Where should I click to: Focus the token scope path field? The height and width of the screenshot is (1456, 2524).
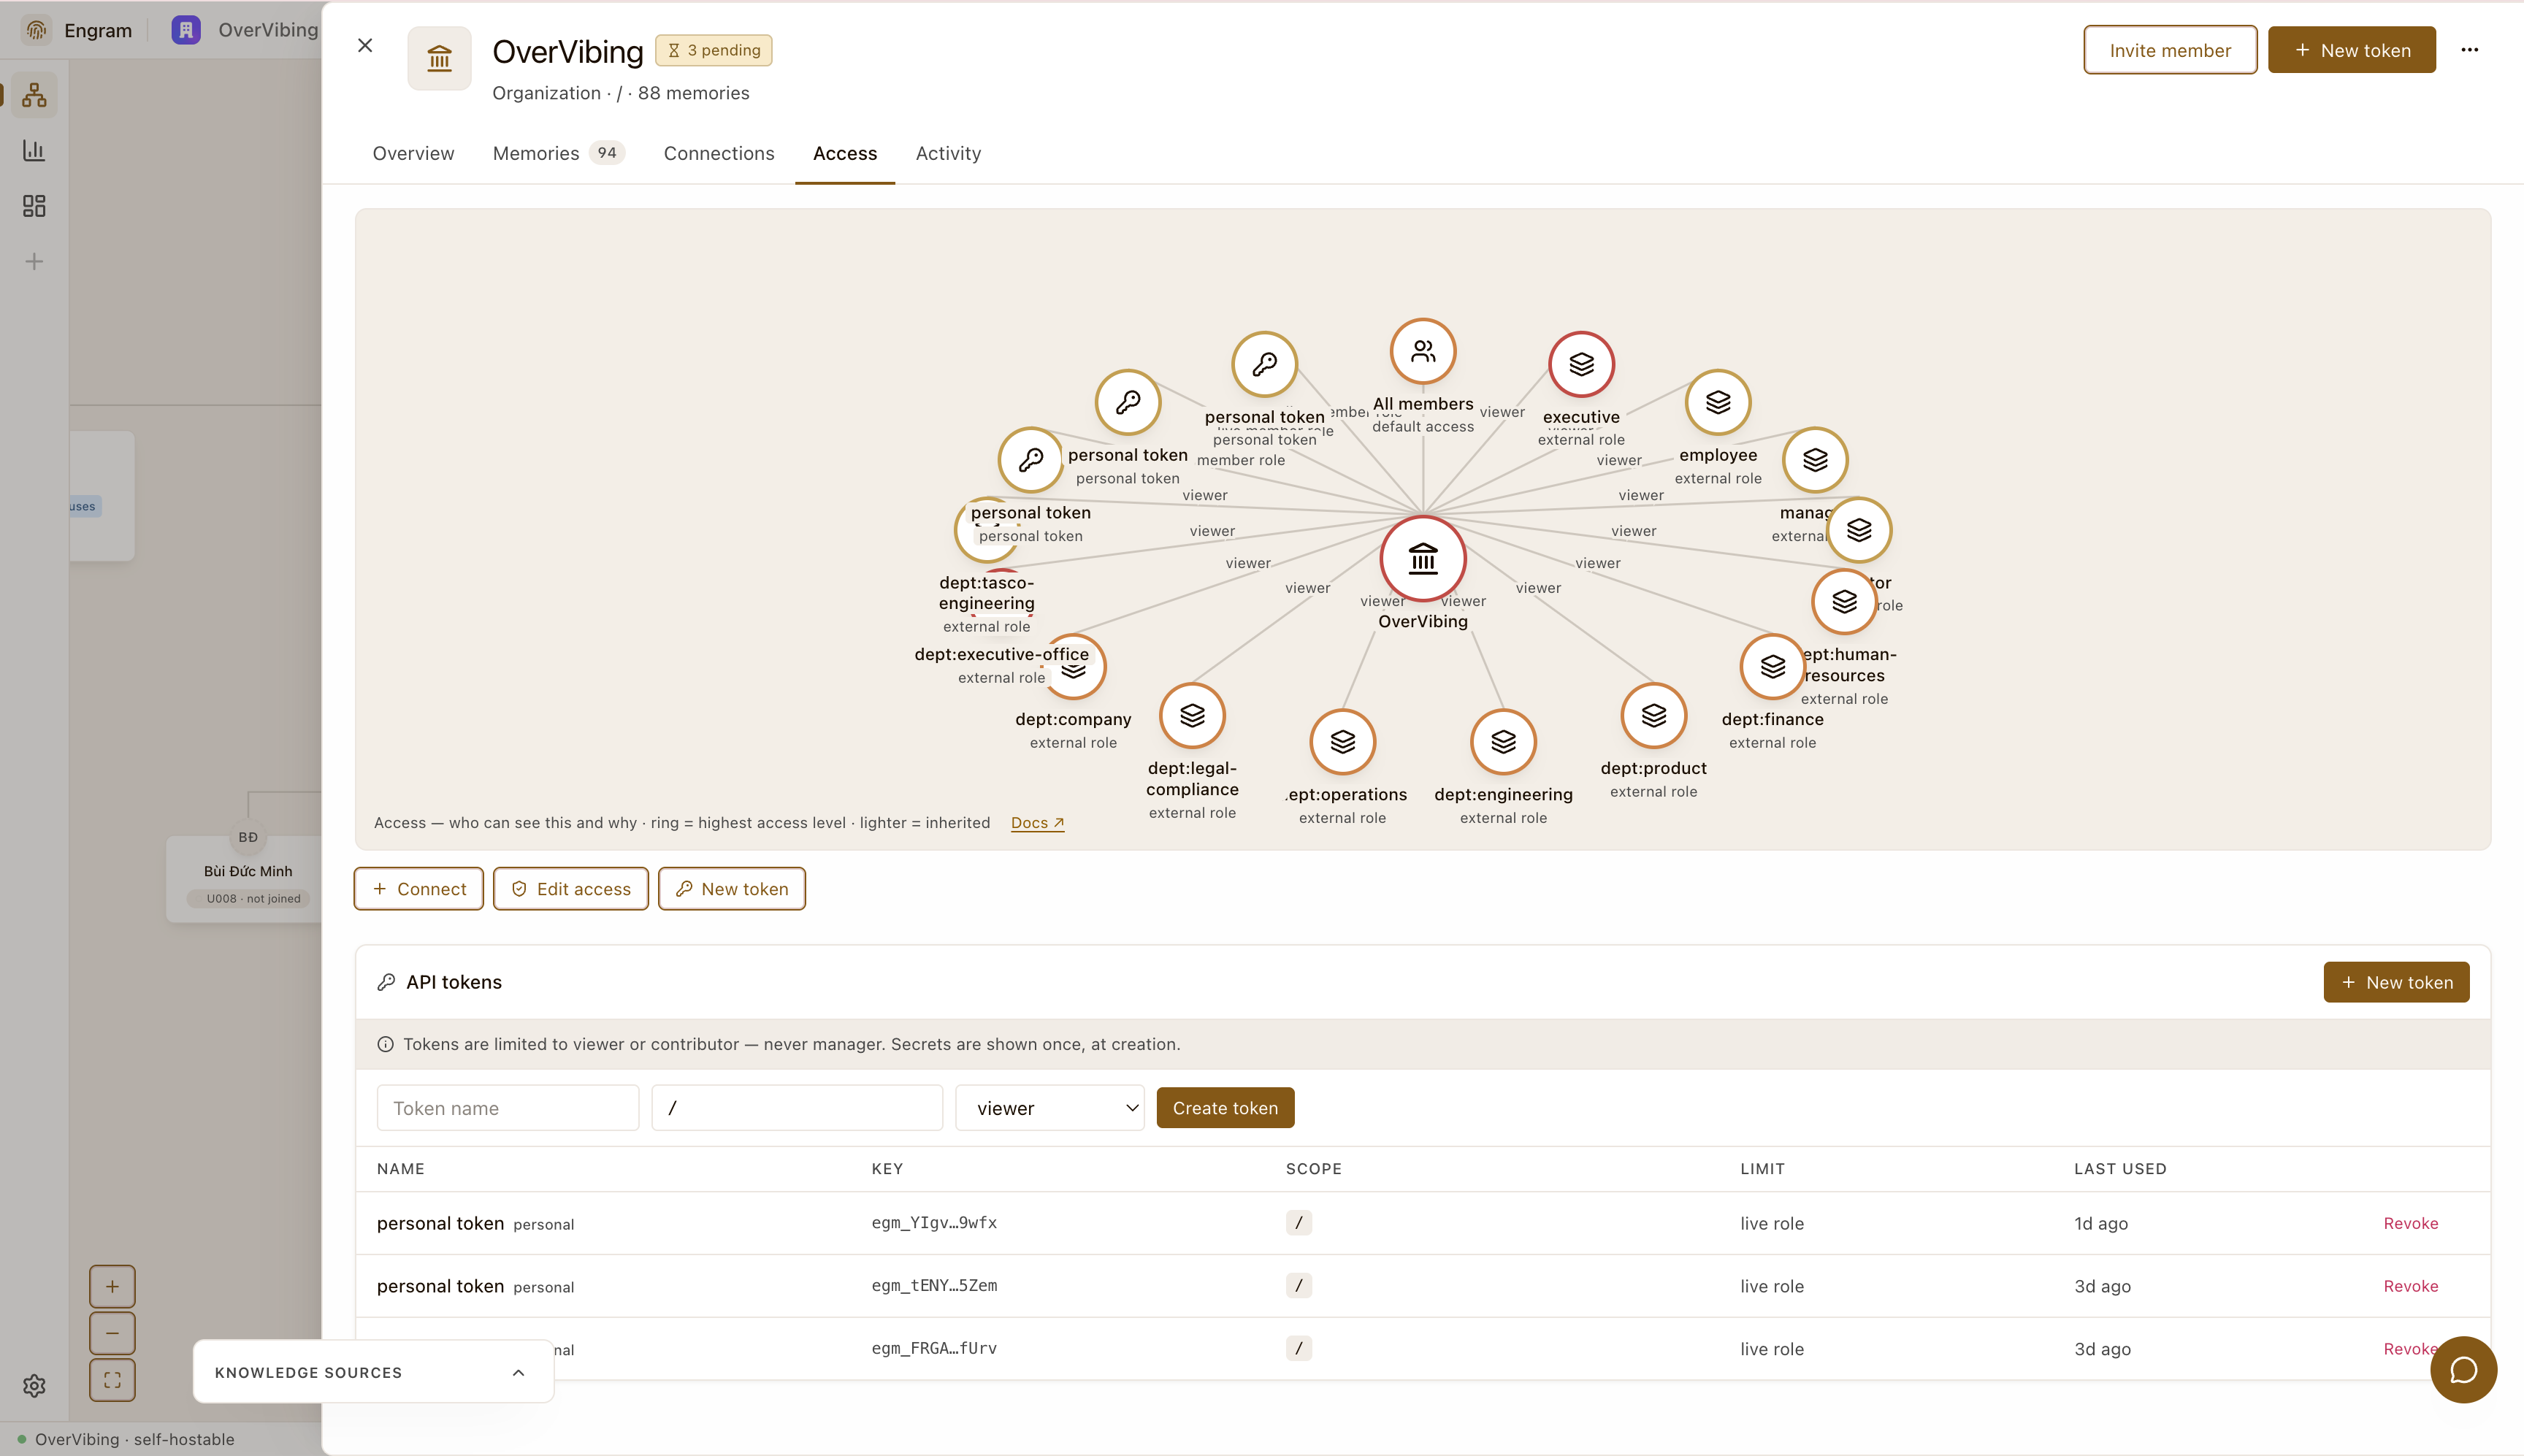tap(797, 1108)
